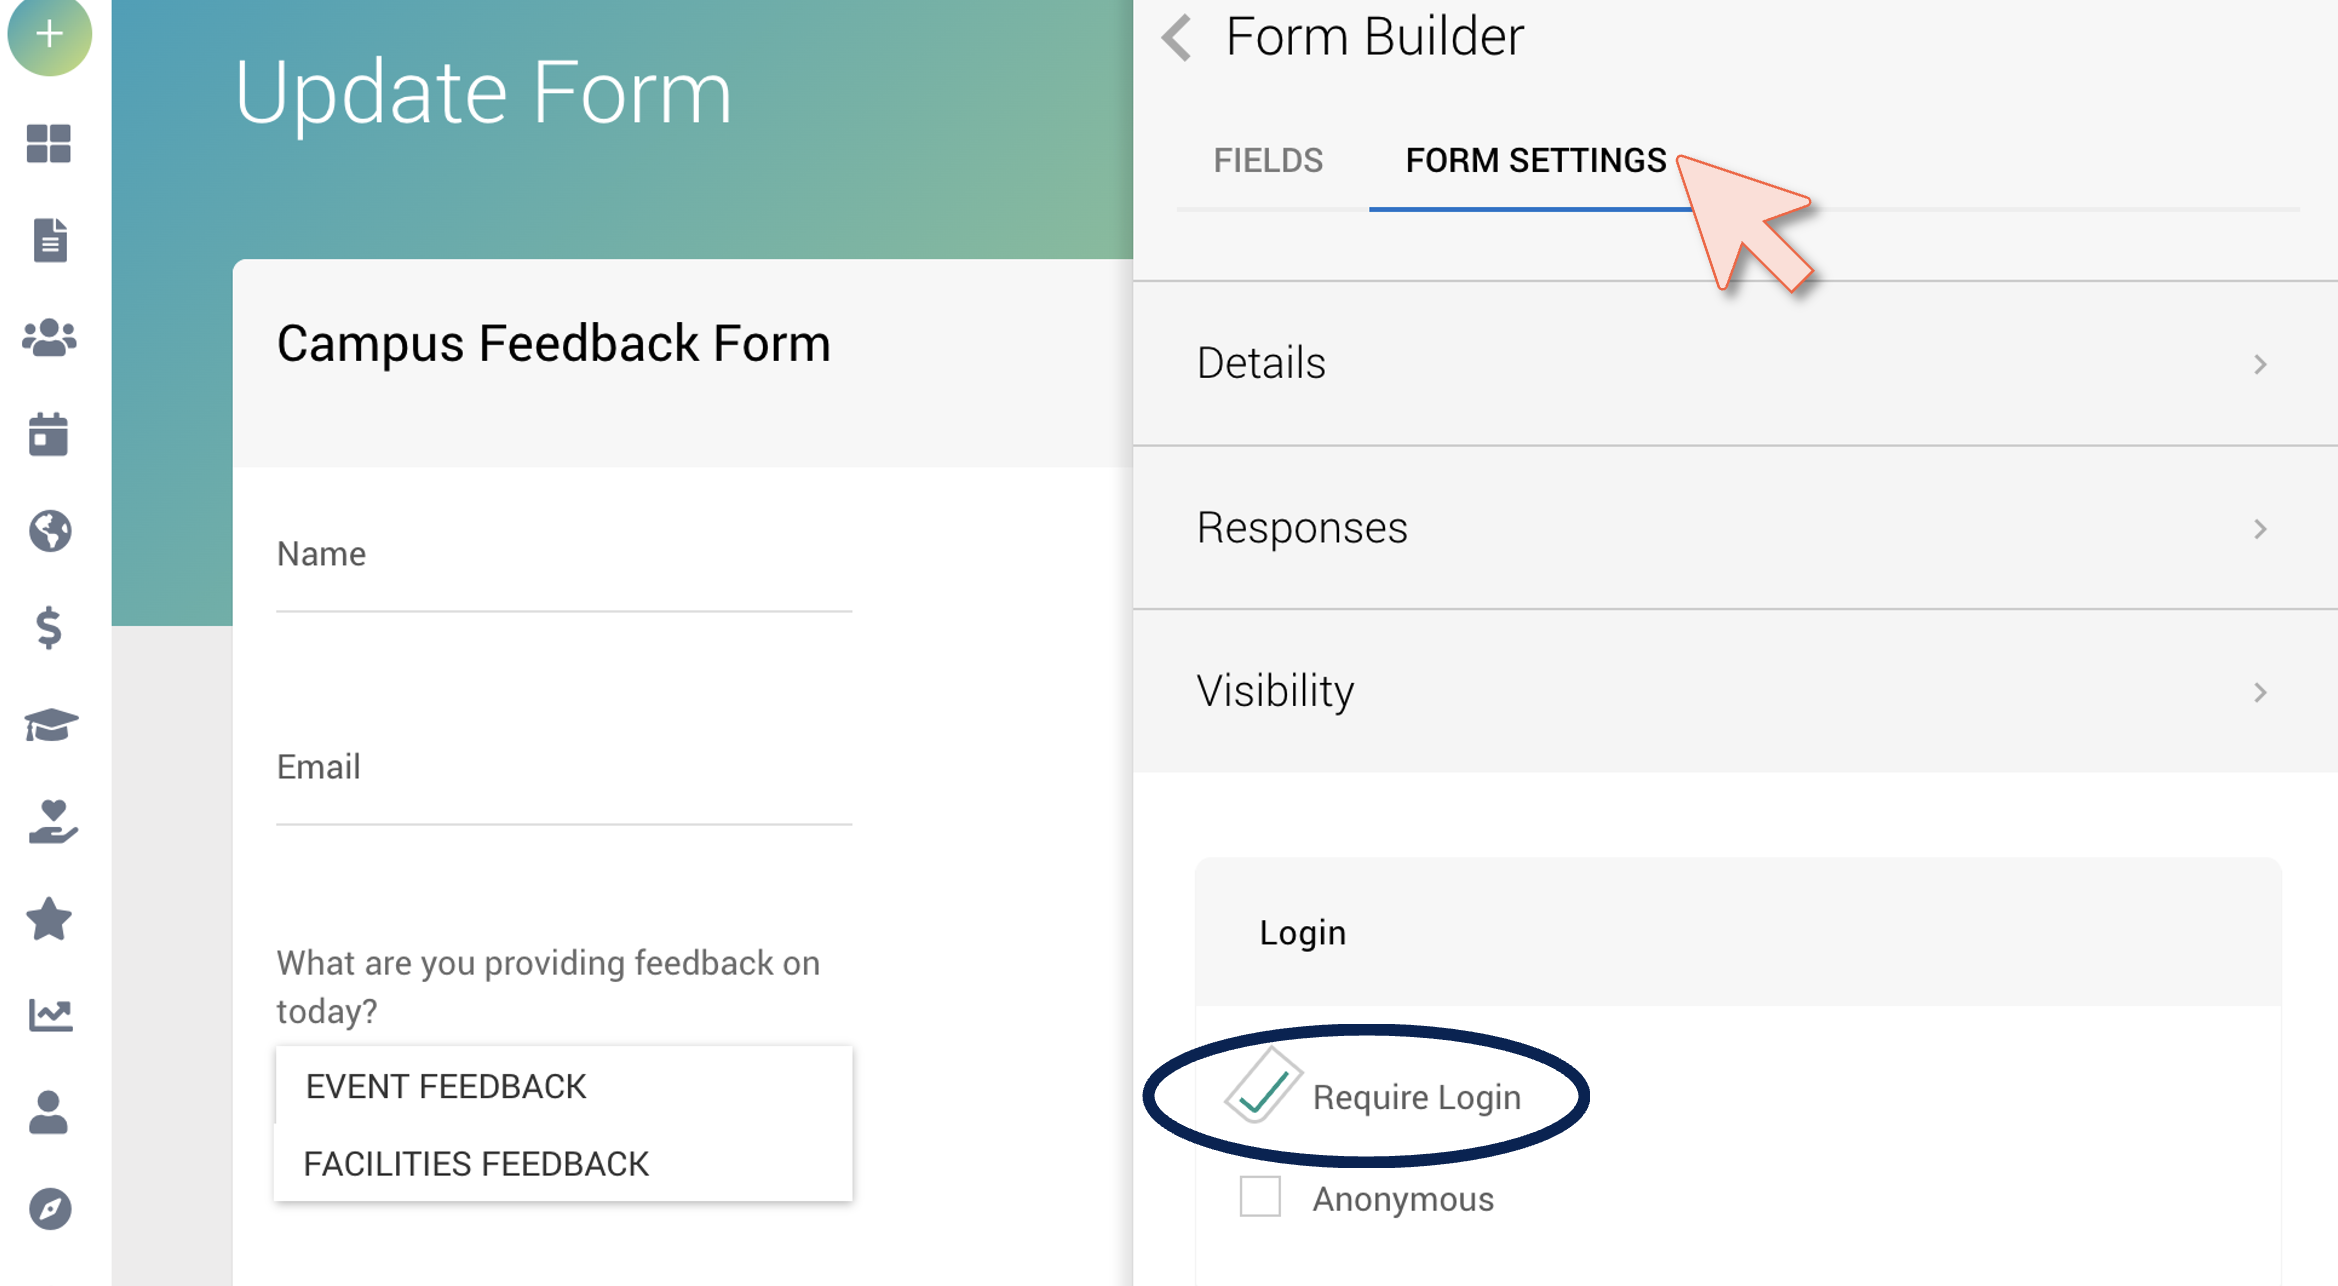This screenshot has height=1286, width=2338.
Task: Open the calendar events icon
Action: tap(49, 434)
